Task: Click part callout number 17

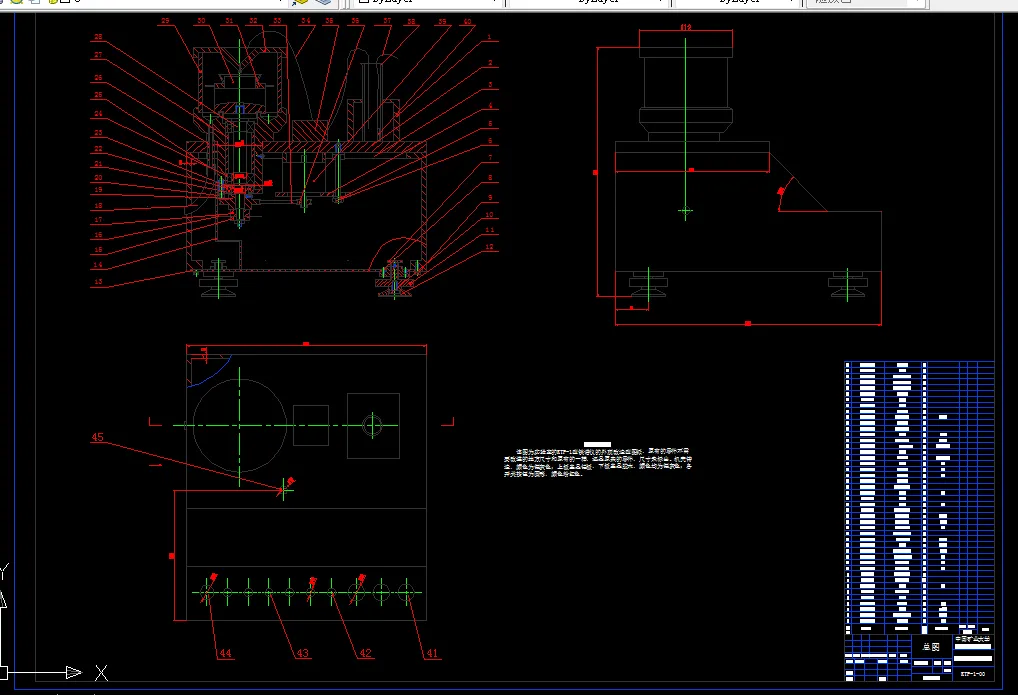Action: point(98,220)
